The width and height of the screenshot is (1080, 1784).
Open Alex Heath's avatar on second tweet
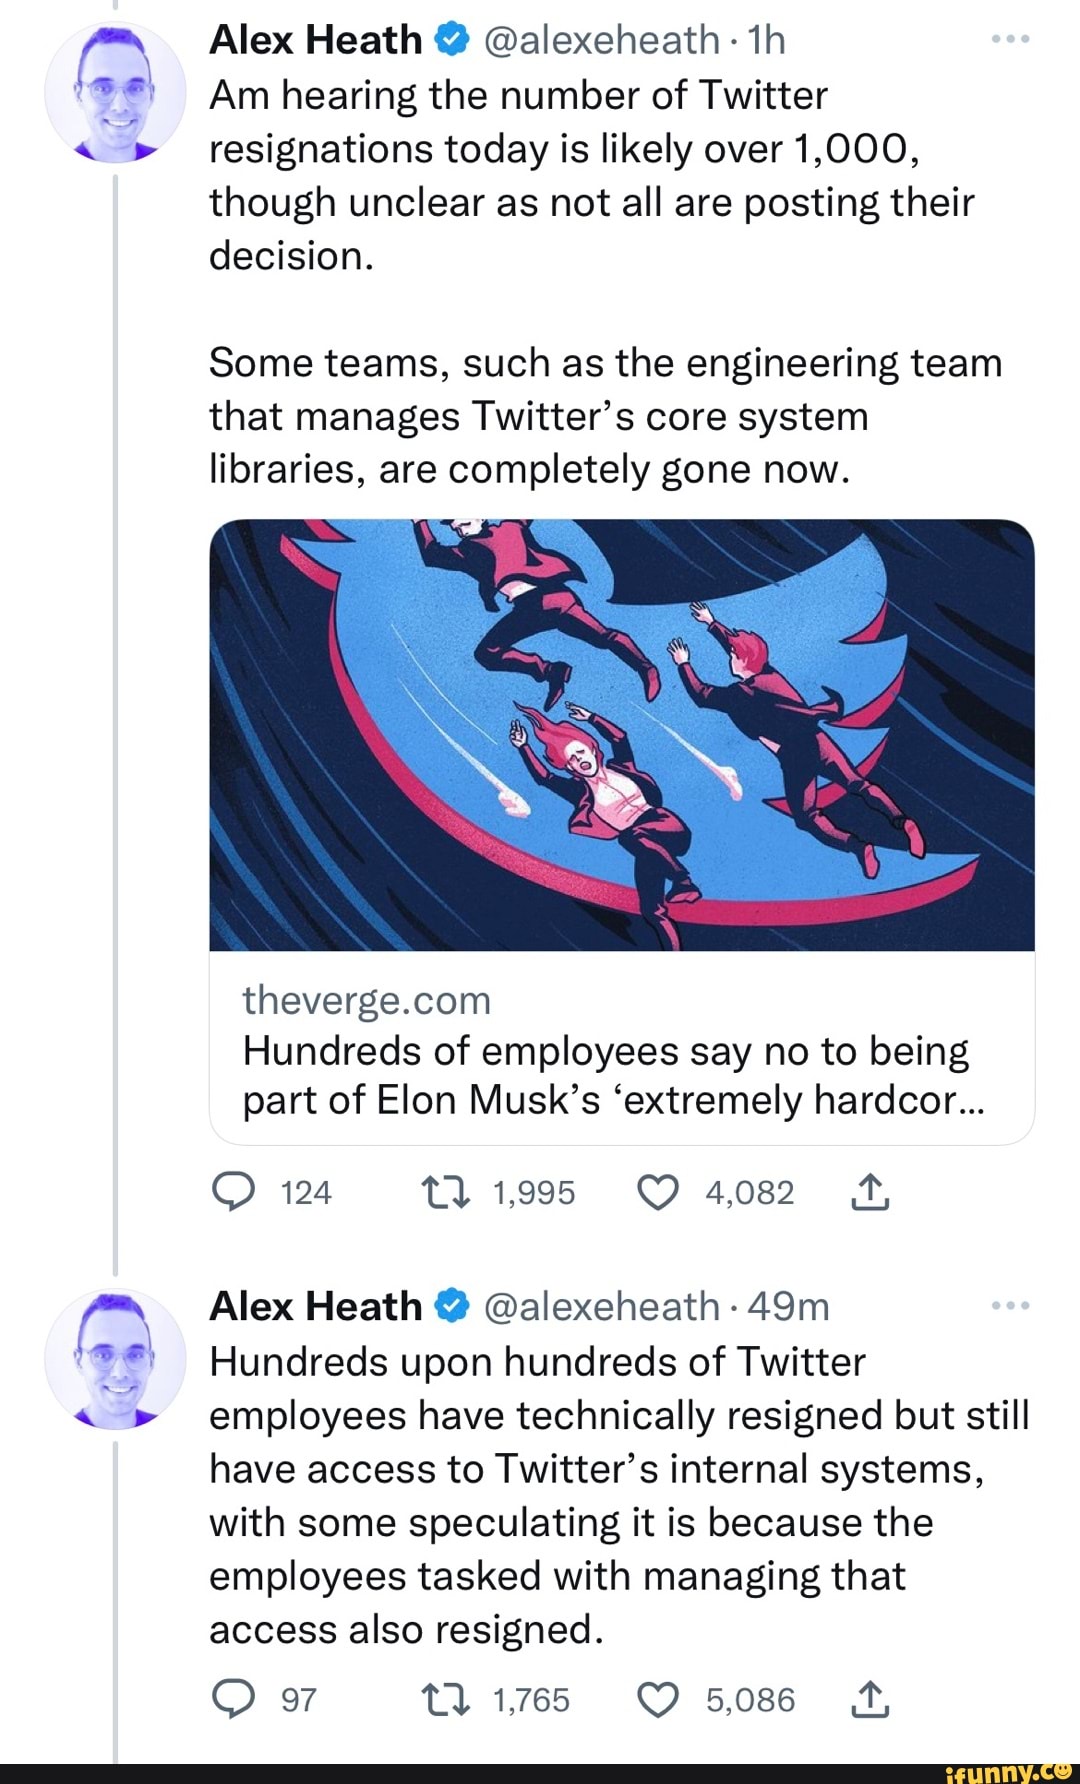click(116, 1359)
